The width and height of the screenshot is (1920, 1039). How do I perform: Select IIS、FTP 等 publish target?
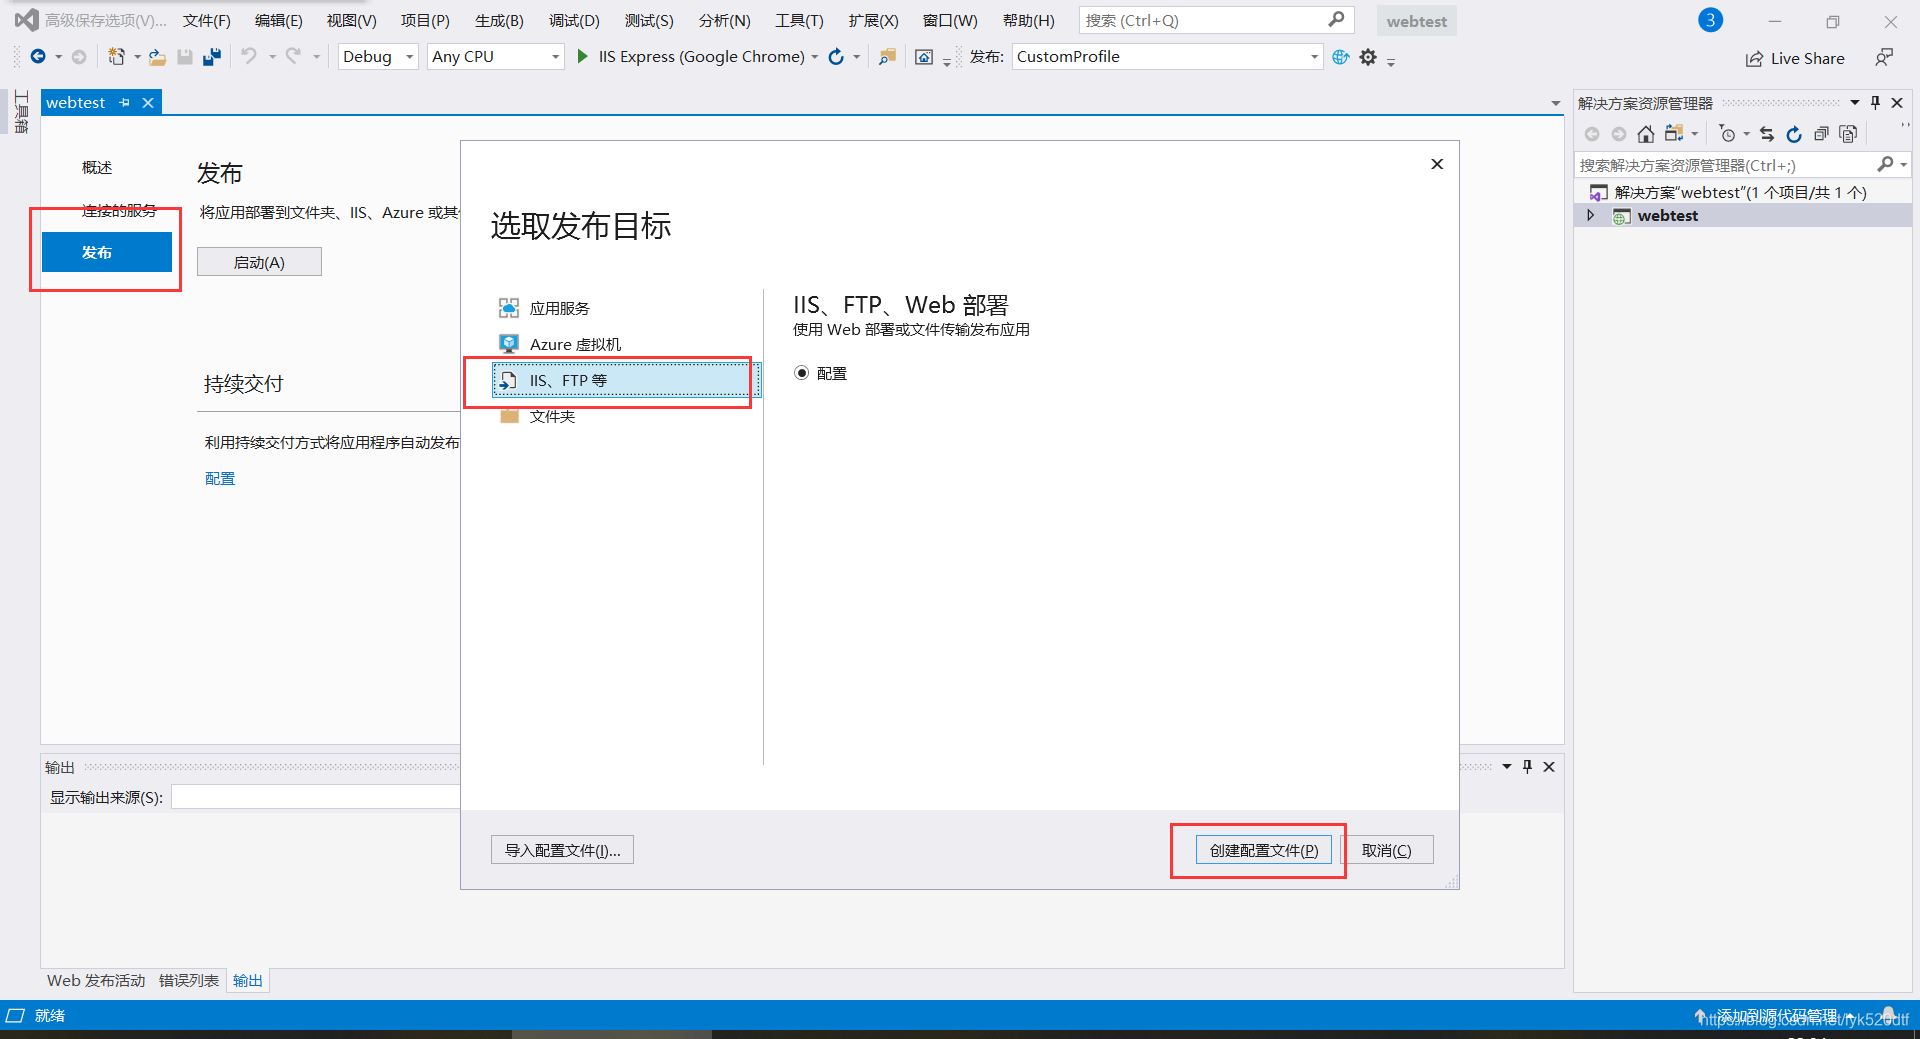click(x=625, y=380)
